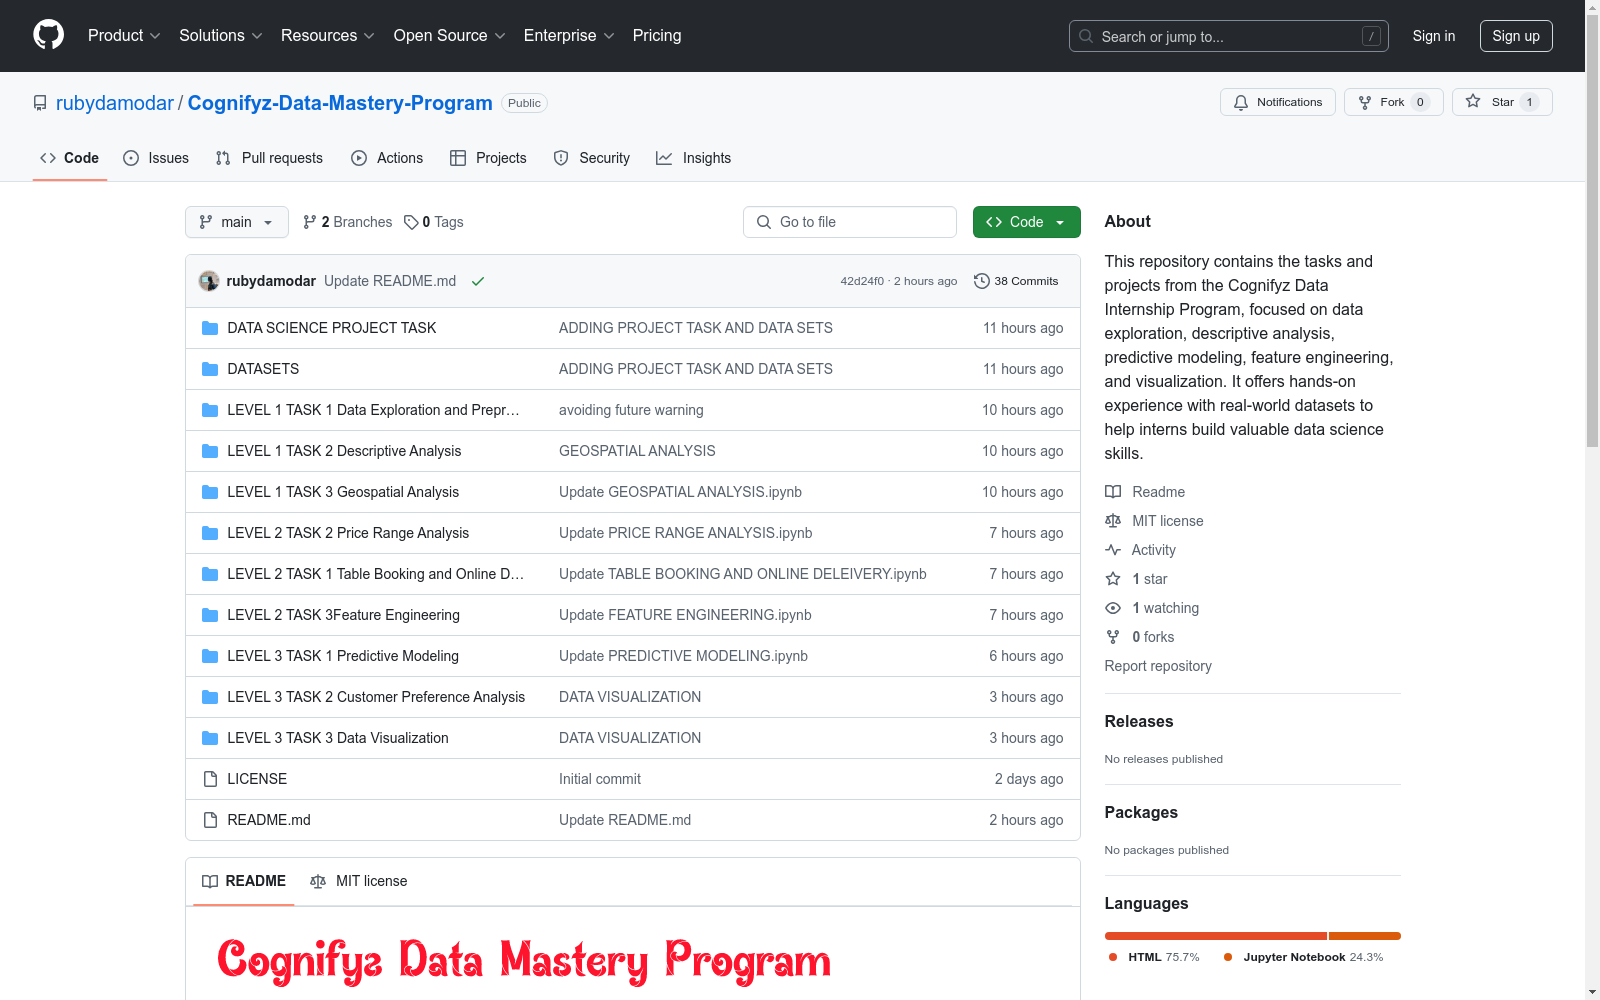Click the Report repository link
This screenshot has height=1000, width=1600.
1158,666
